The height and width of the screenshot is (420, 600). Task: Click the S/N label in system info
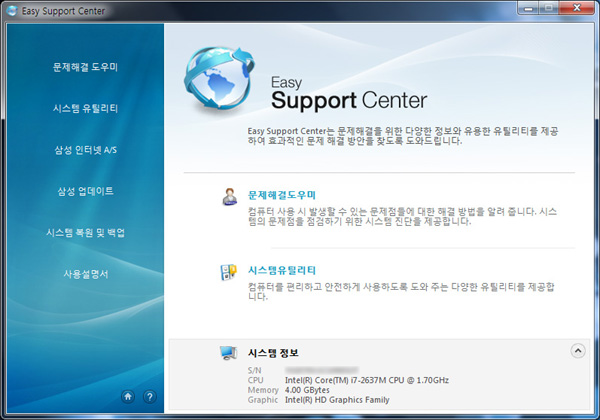click(254, 370)
